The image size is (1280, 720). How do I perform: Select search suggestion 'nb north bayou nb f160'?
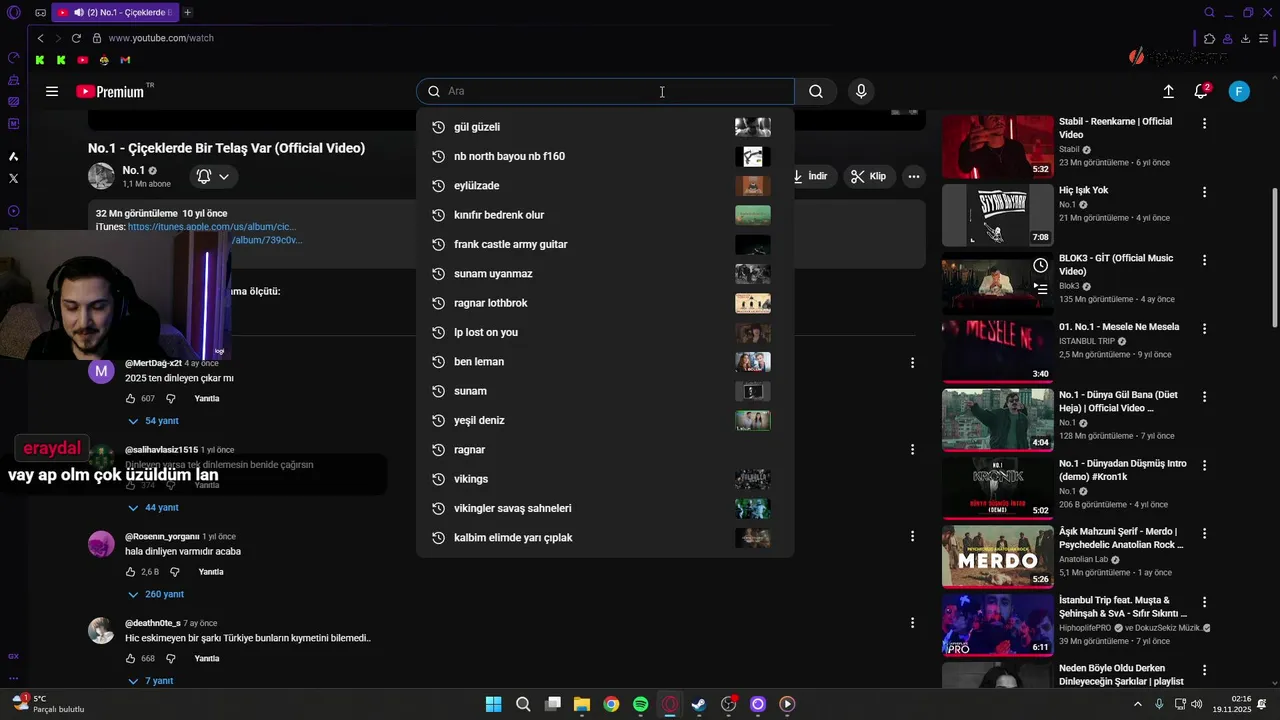[605, 156]
